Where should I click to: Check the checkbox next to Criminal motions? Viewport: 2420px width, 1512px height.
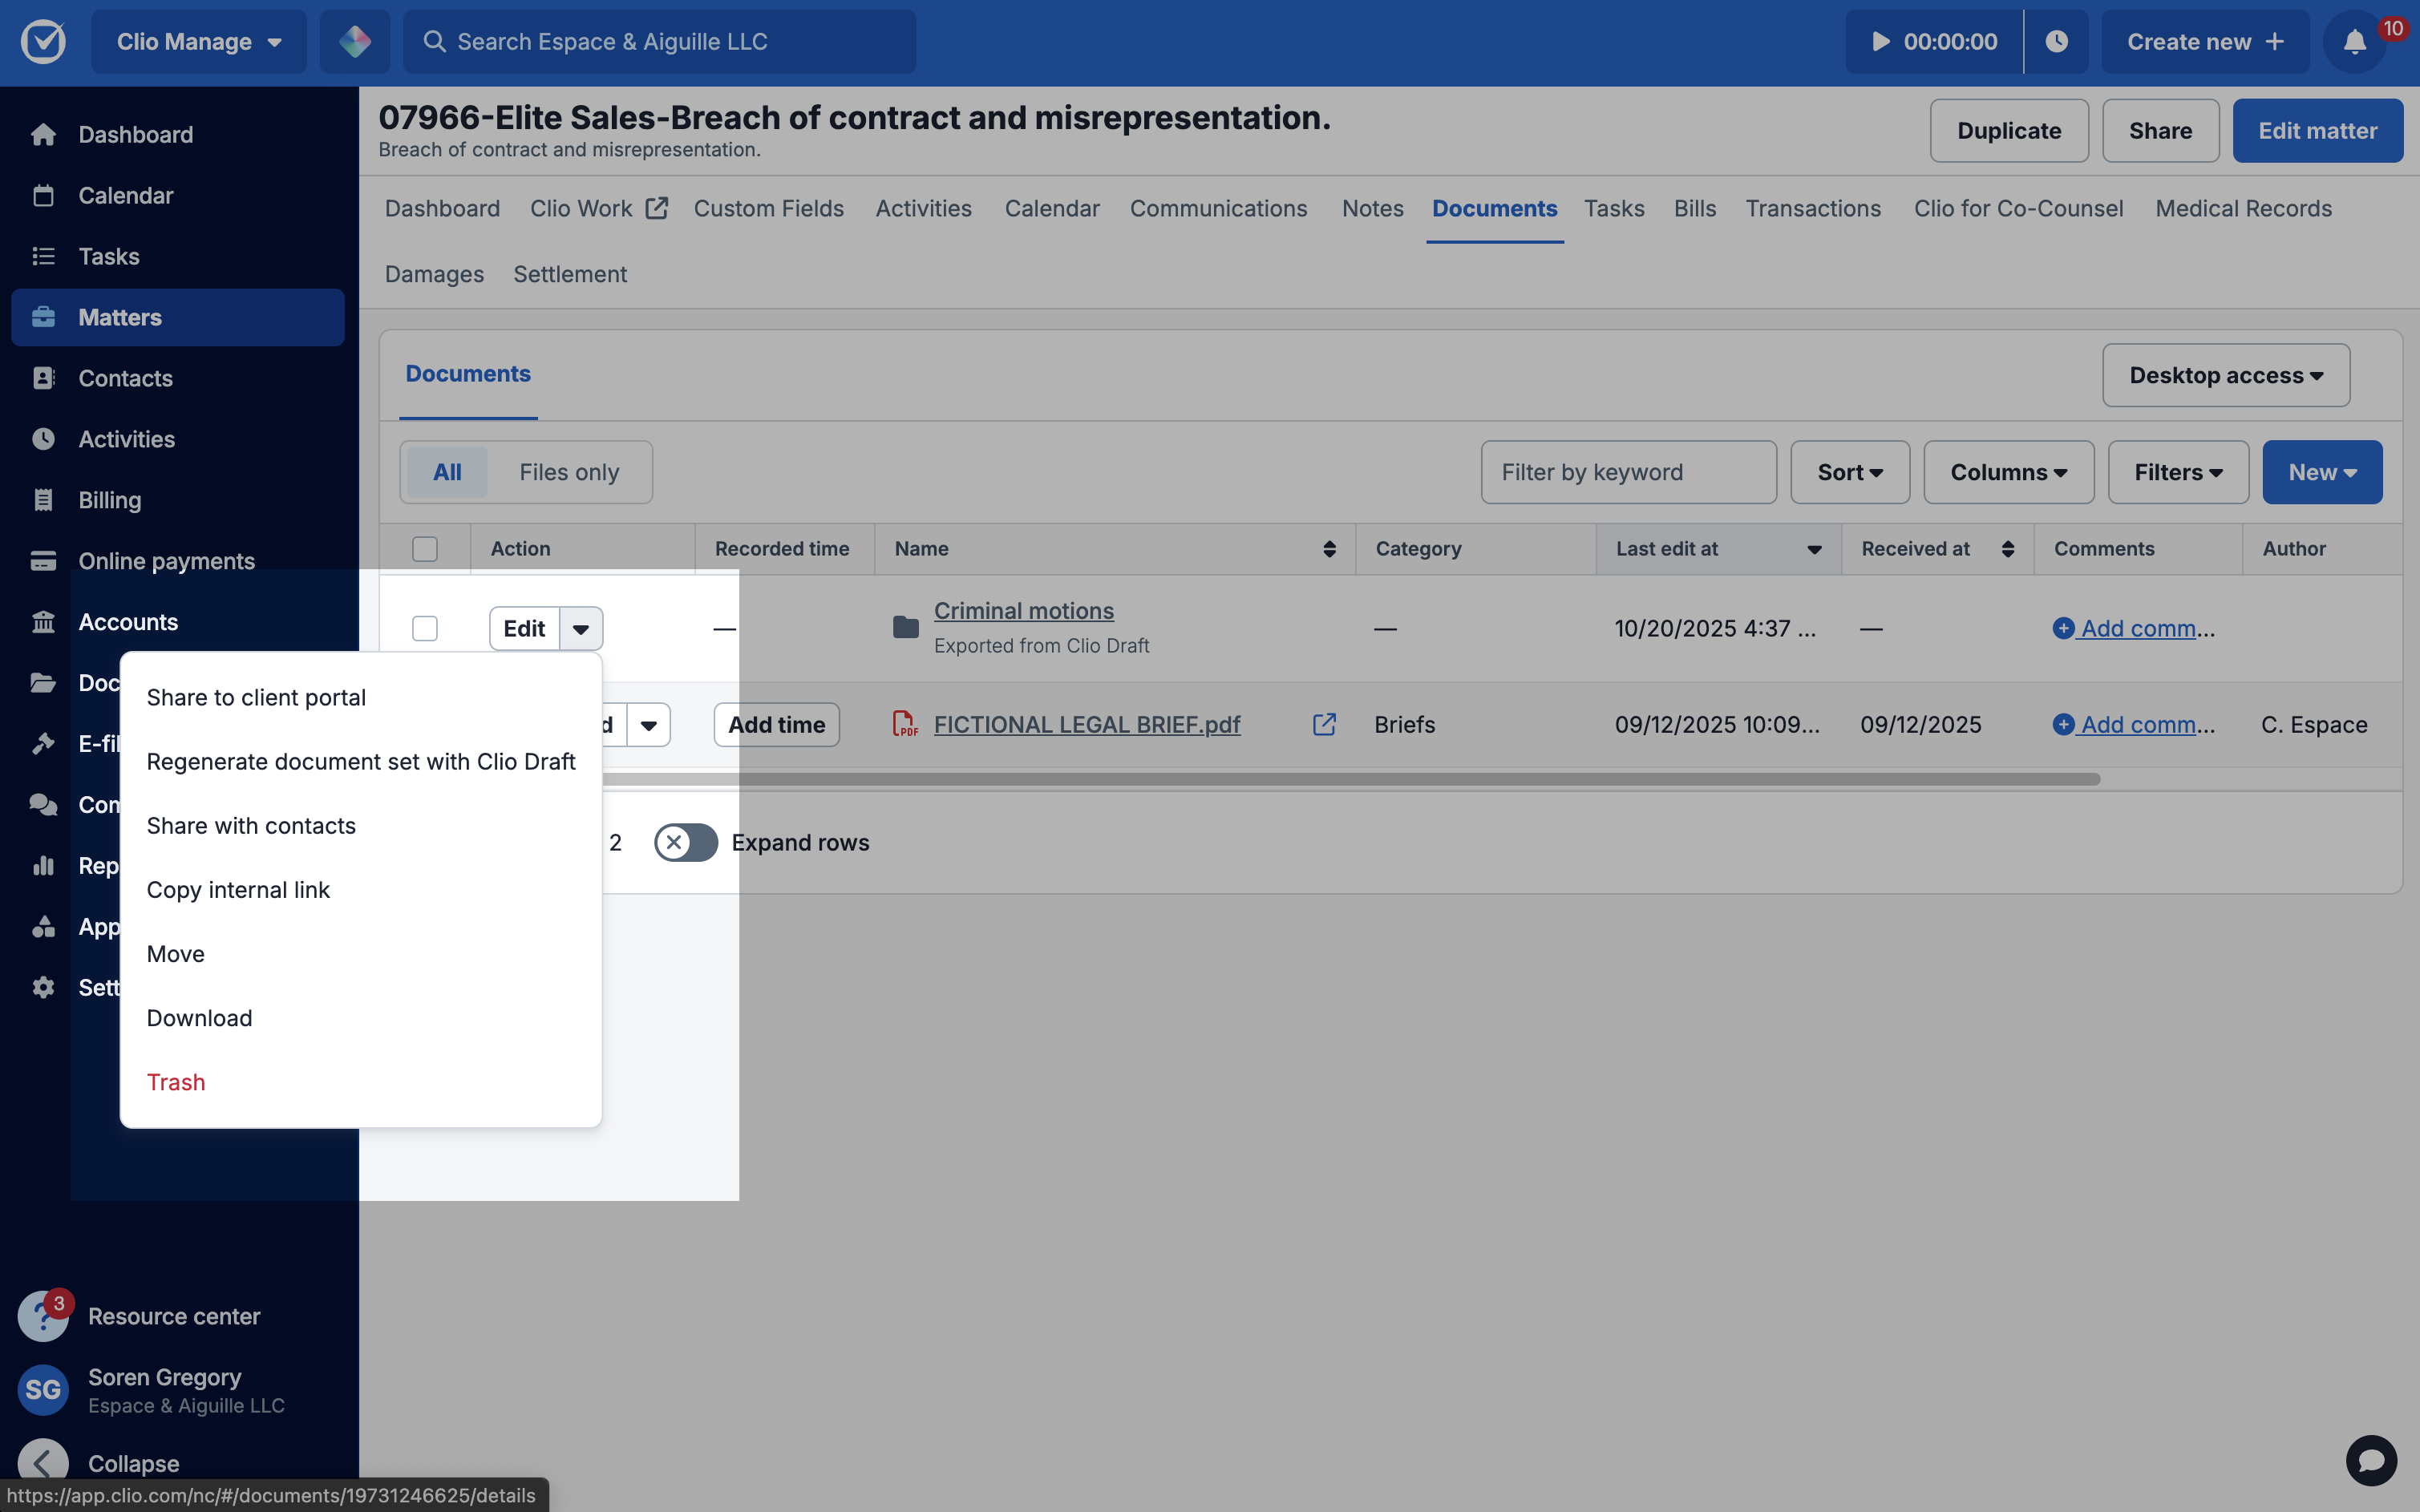(425, 628)
